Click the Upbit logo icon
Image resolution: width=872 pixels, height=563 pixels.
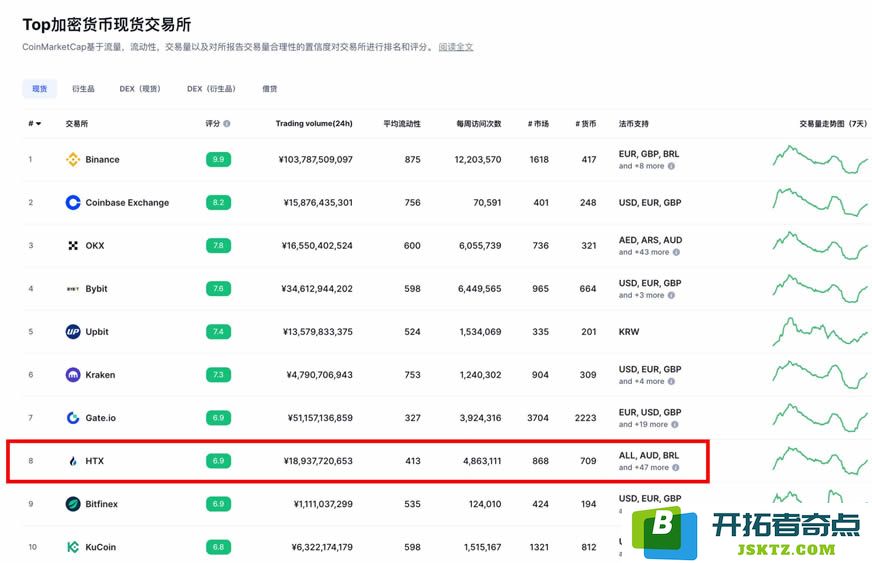click(73, 332)
